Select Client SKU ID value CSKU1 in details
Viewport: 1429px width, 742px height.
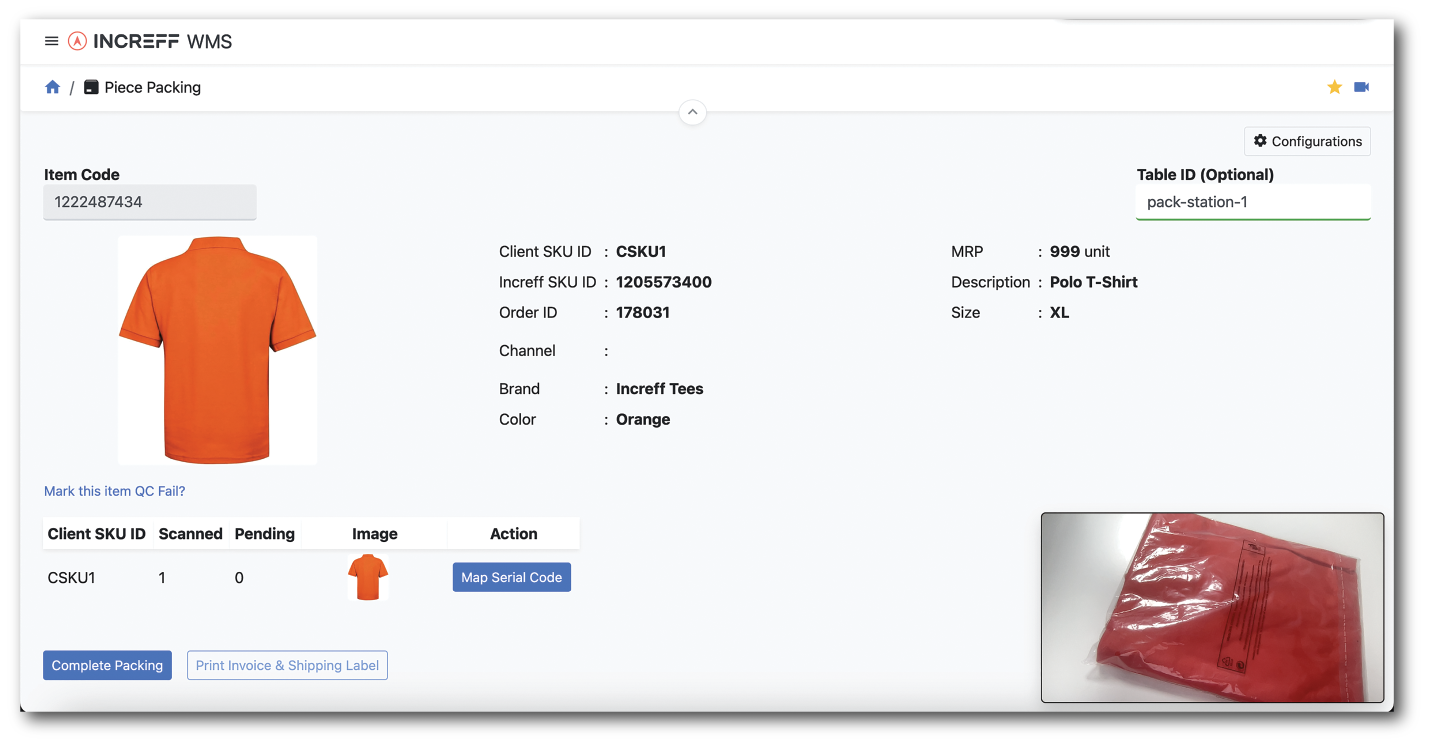pyautogui.click(x=641, y=252)
